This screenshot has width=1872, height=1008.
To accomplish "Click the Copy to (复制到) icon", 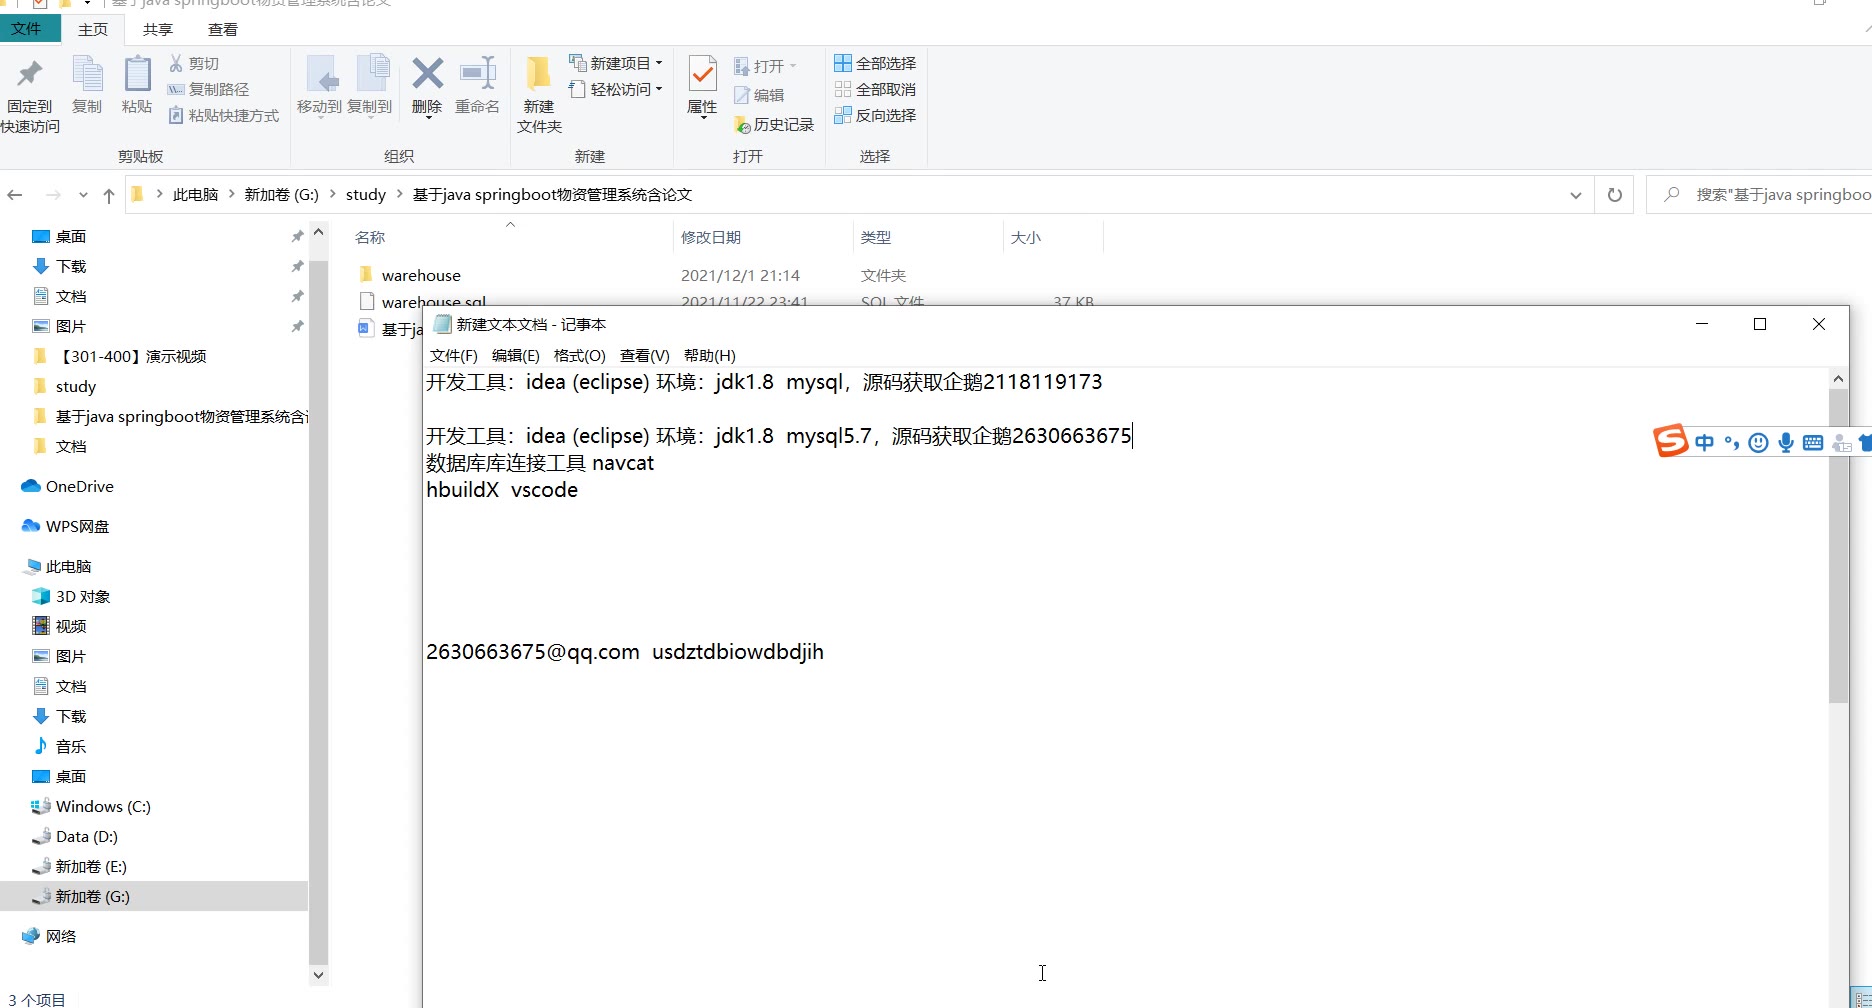I will (371, 75).
